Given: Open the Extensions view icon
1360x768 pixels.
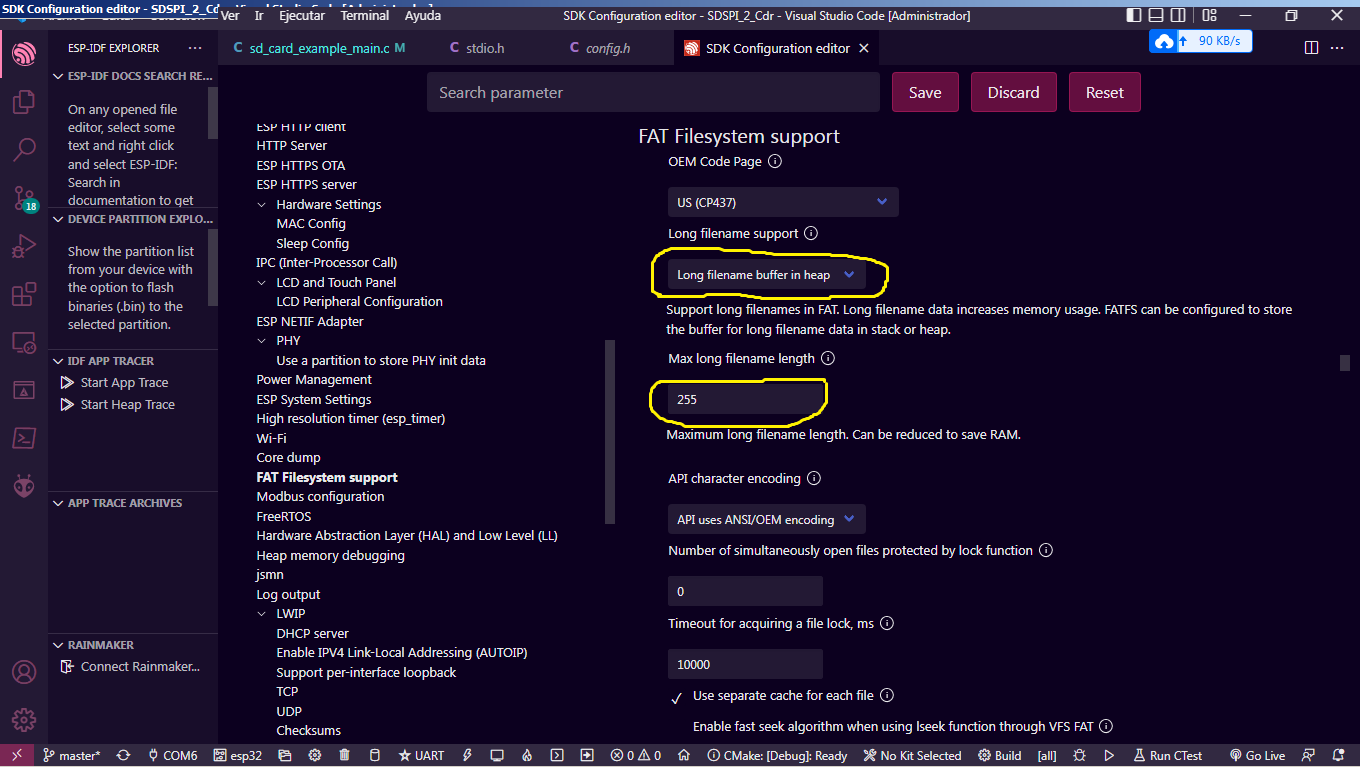Looking at the screenshot, I should [24, 295].
